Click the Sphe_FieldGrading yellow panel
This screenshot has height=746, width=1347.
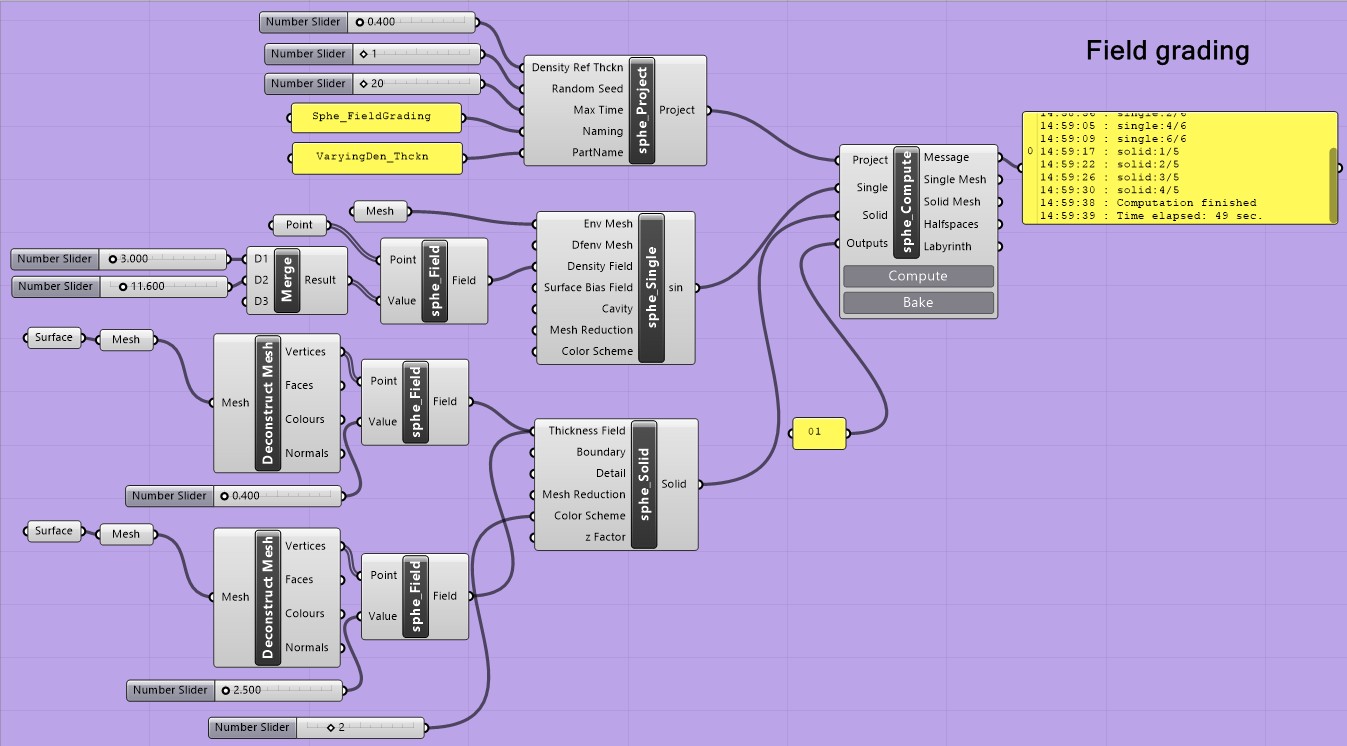376,117
